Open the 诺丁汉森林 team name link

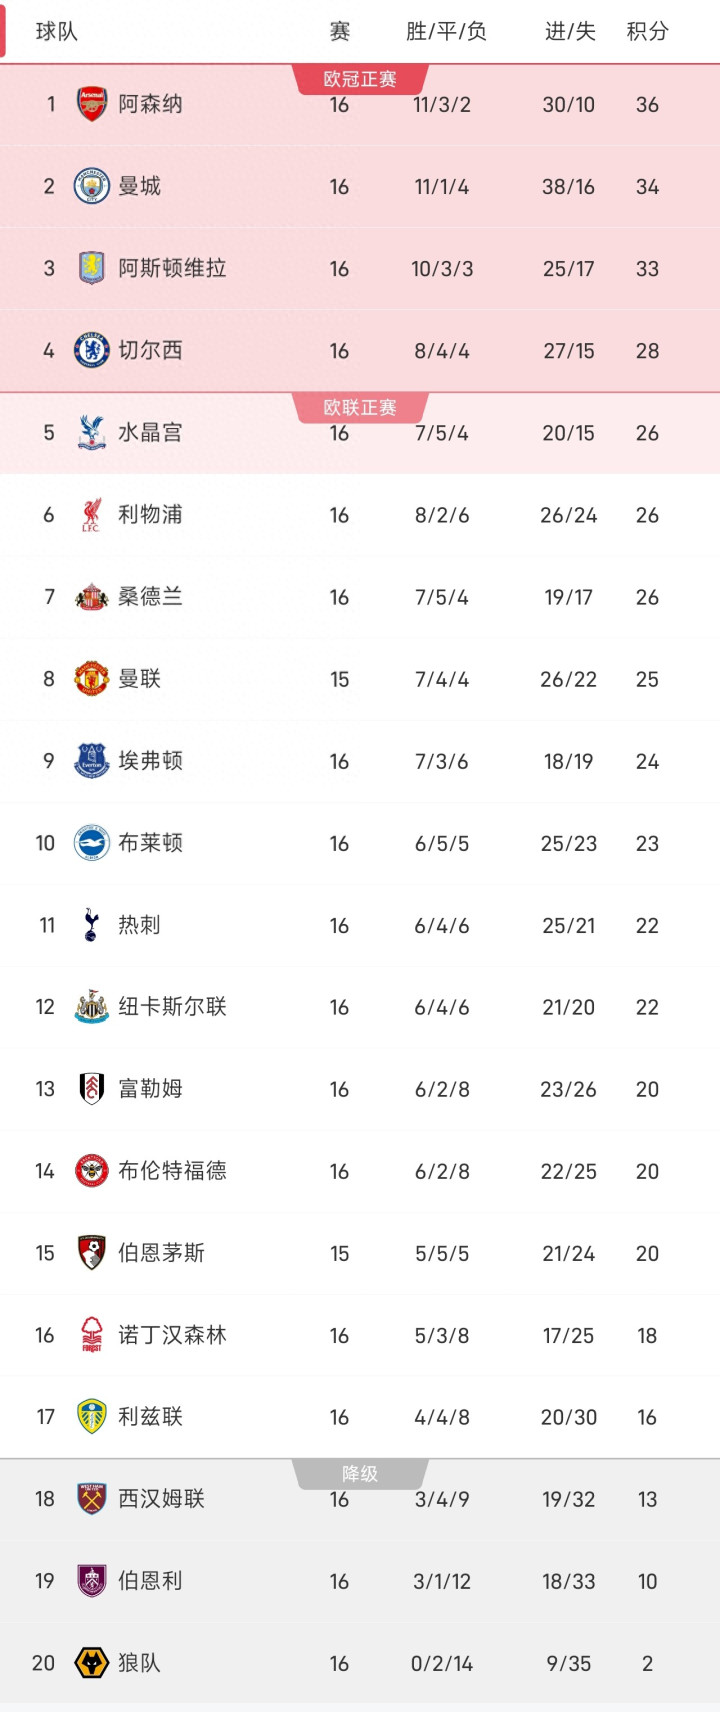pos(172,1335)
